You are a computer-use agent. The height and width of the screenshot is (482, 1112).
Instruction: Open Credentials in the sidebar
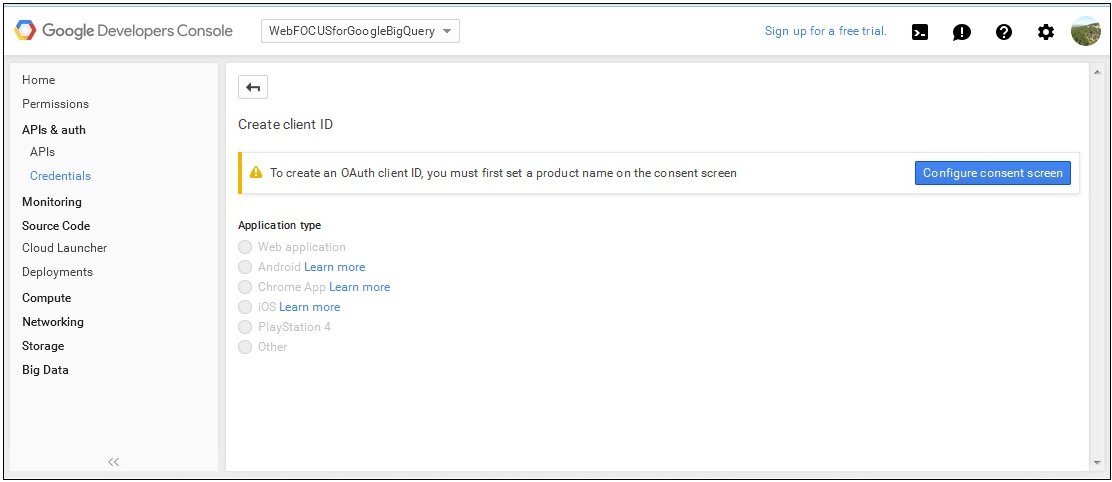click(60, 176)
